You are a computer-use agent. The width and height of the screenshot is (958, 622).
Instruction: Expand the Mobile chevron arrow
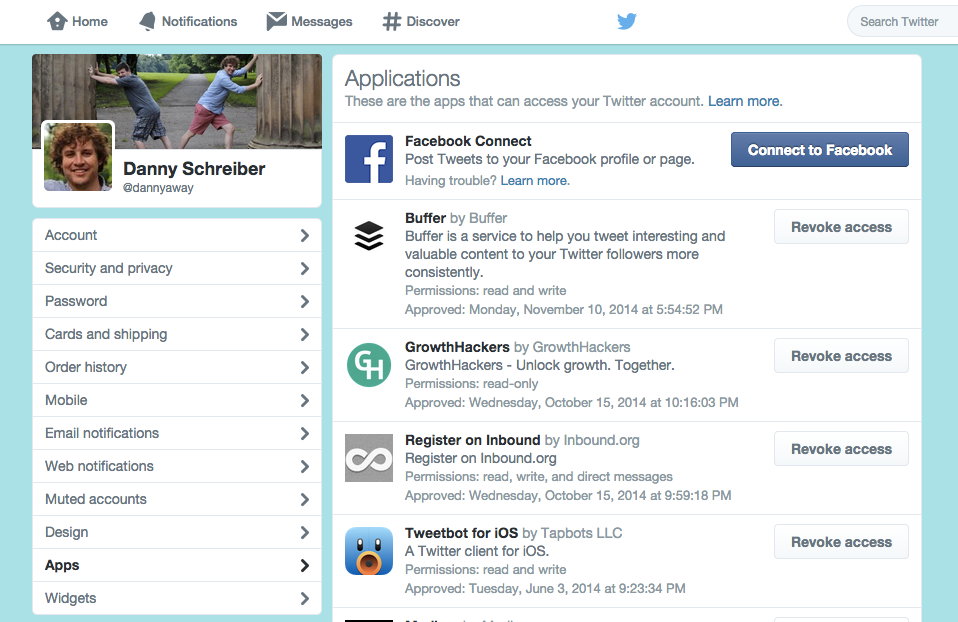[x=305, y=400]
